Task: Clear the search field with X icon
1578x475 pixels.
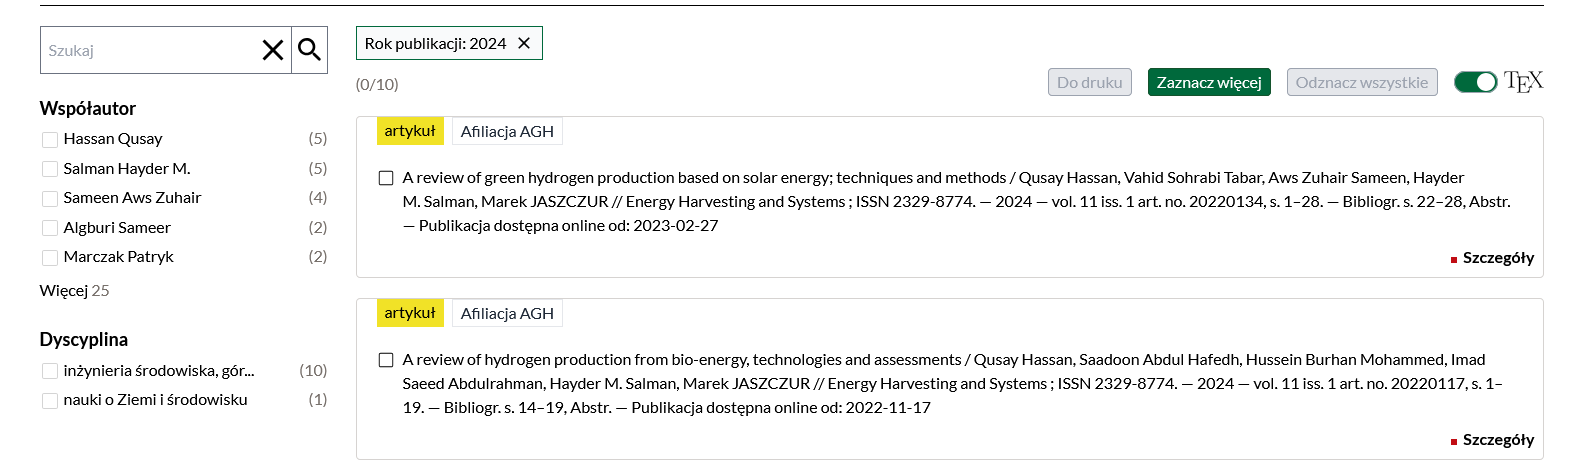Action: point(272,50)
